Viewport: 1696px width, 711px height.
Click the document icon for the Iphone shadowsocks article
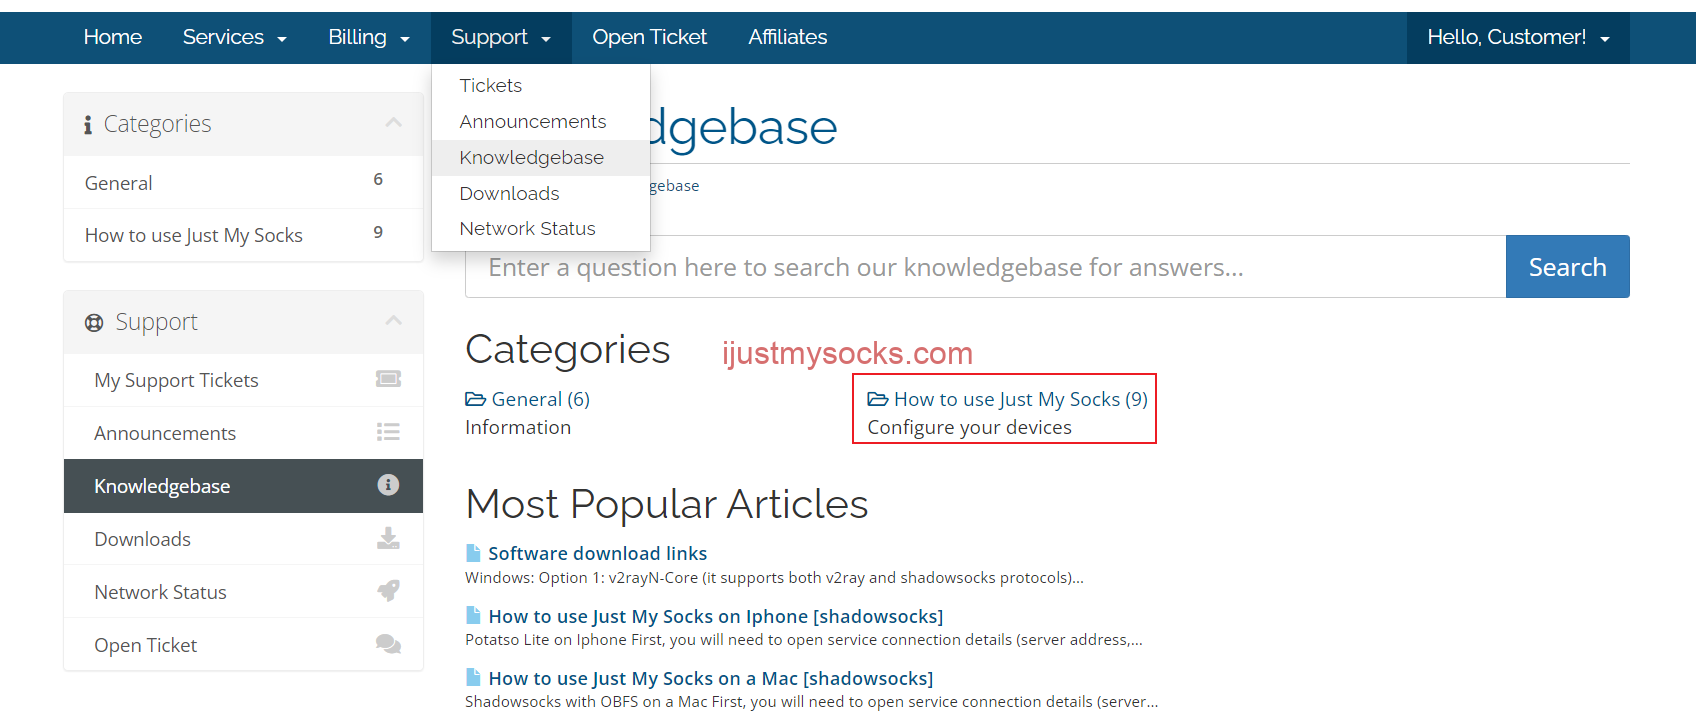coord(473,615)
